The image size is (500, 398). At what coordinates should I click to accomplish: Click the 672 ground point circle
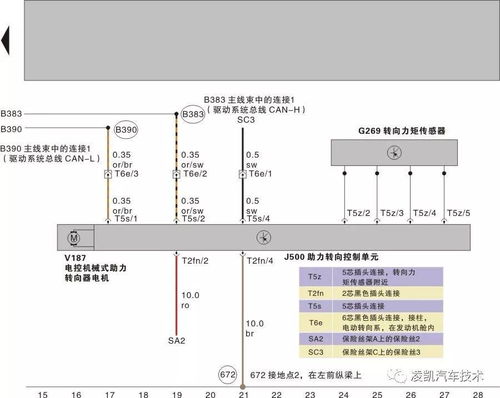[228, 374]
